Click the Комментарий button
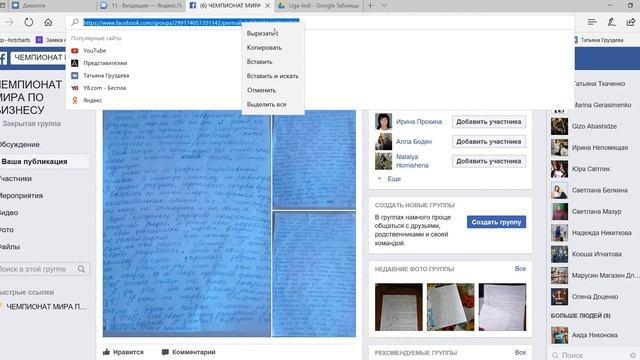Screen dimensions: 640x360 189,352
